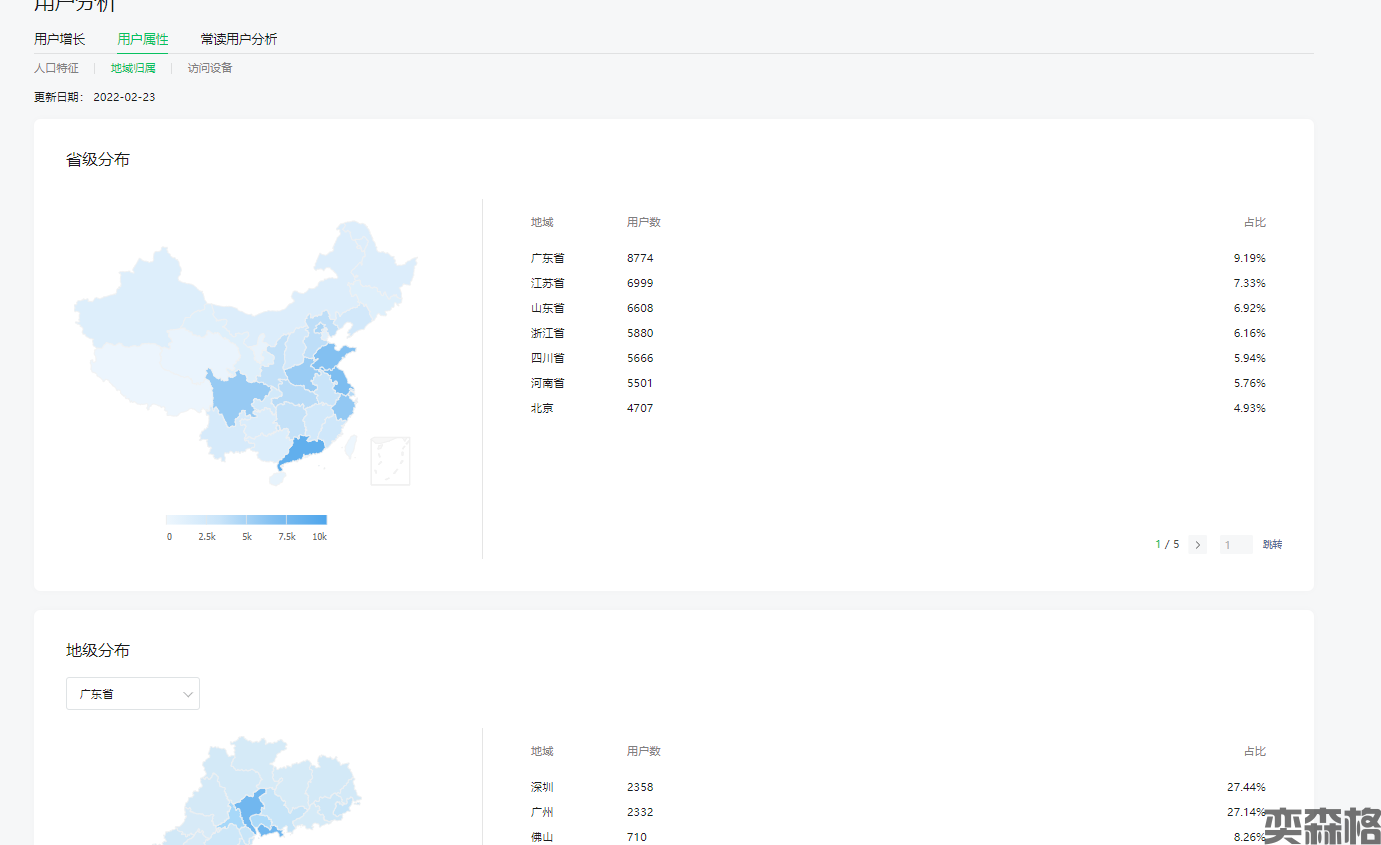
Task: Click the dropdown chevron arrow beside 广东省
Action: click(x=188, y=694)
